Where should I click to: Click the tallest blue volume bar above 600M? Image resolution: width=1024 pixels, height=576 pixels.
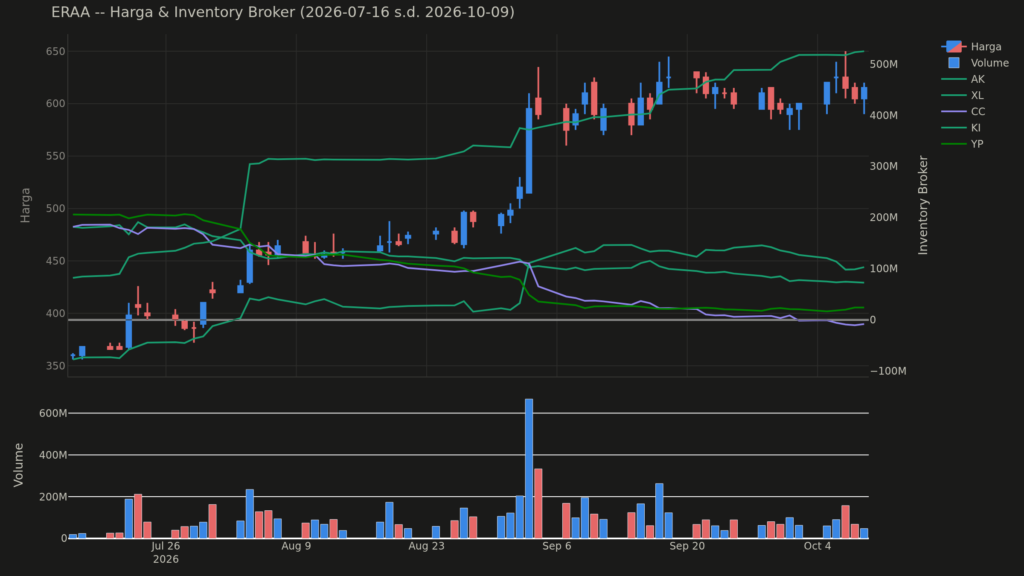[x=529, y=468]
